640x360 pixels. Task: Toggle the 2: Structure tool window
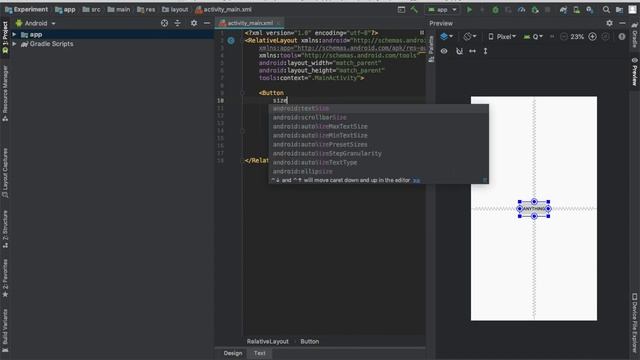click(5, 229)
